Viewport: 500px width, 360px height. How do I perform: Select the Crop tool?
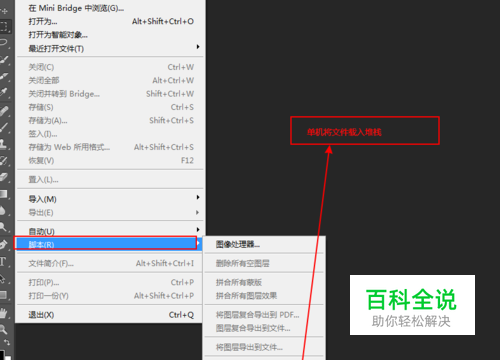point(4,76)
